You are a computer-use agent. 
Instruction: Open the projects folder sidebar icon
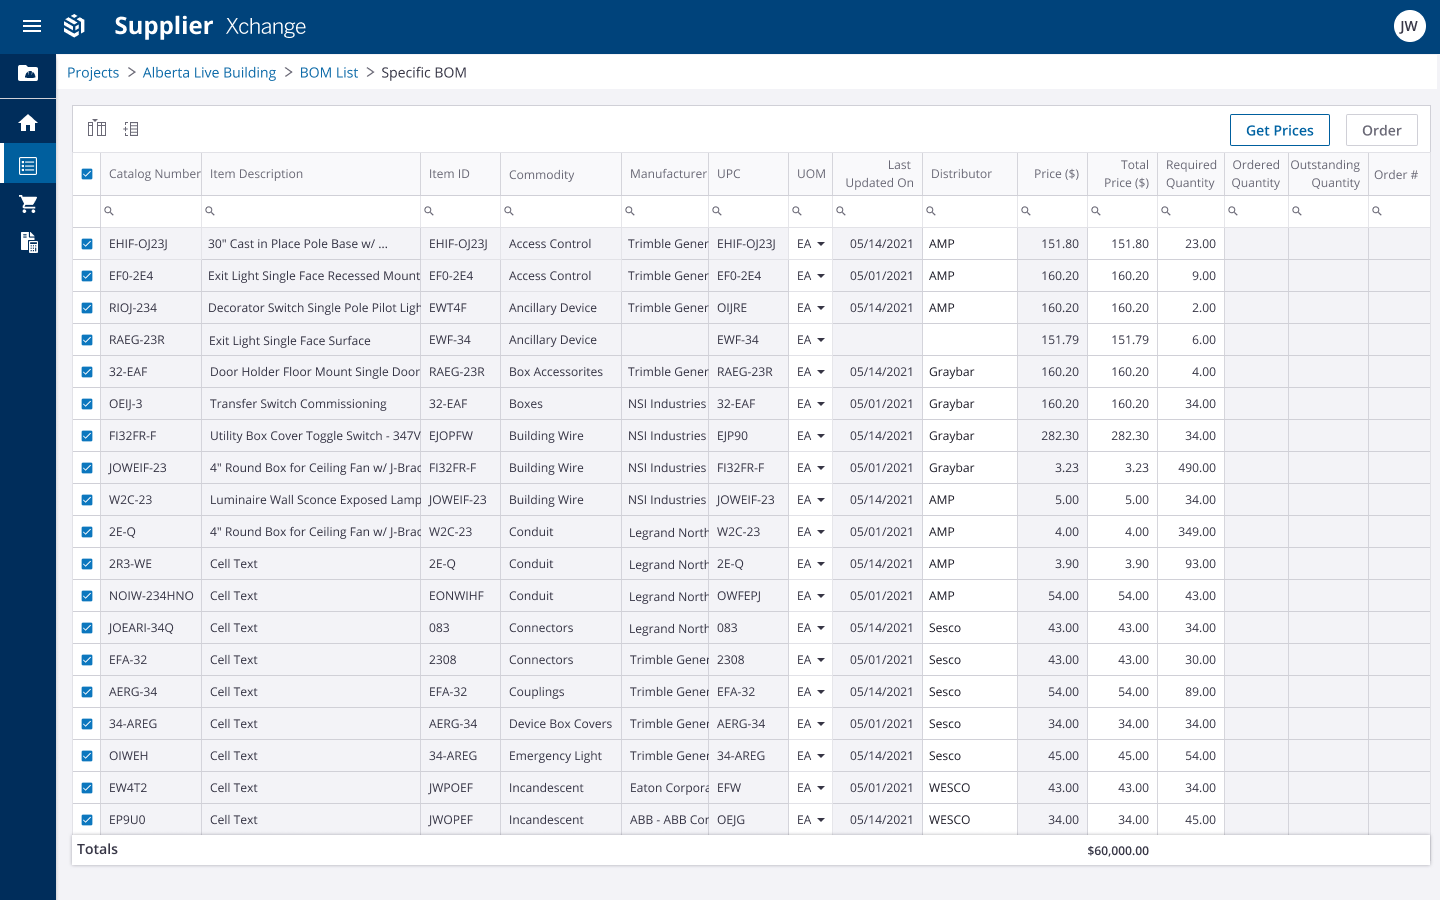[28, 73]
